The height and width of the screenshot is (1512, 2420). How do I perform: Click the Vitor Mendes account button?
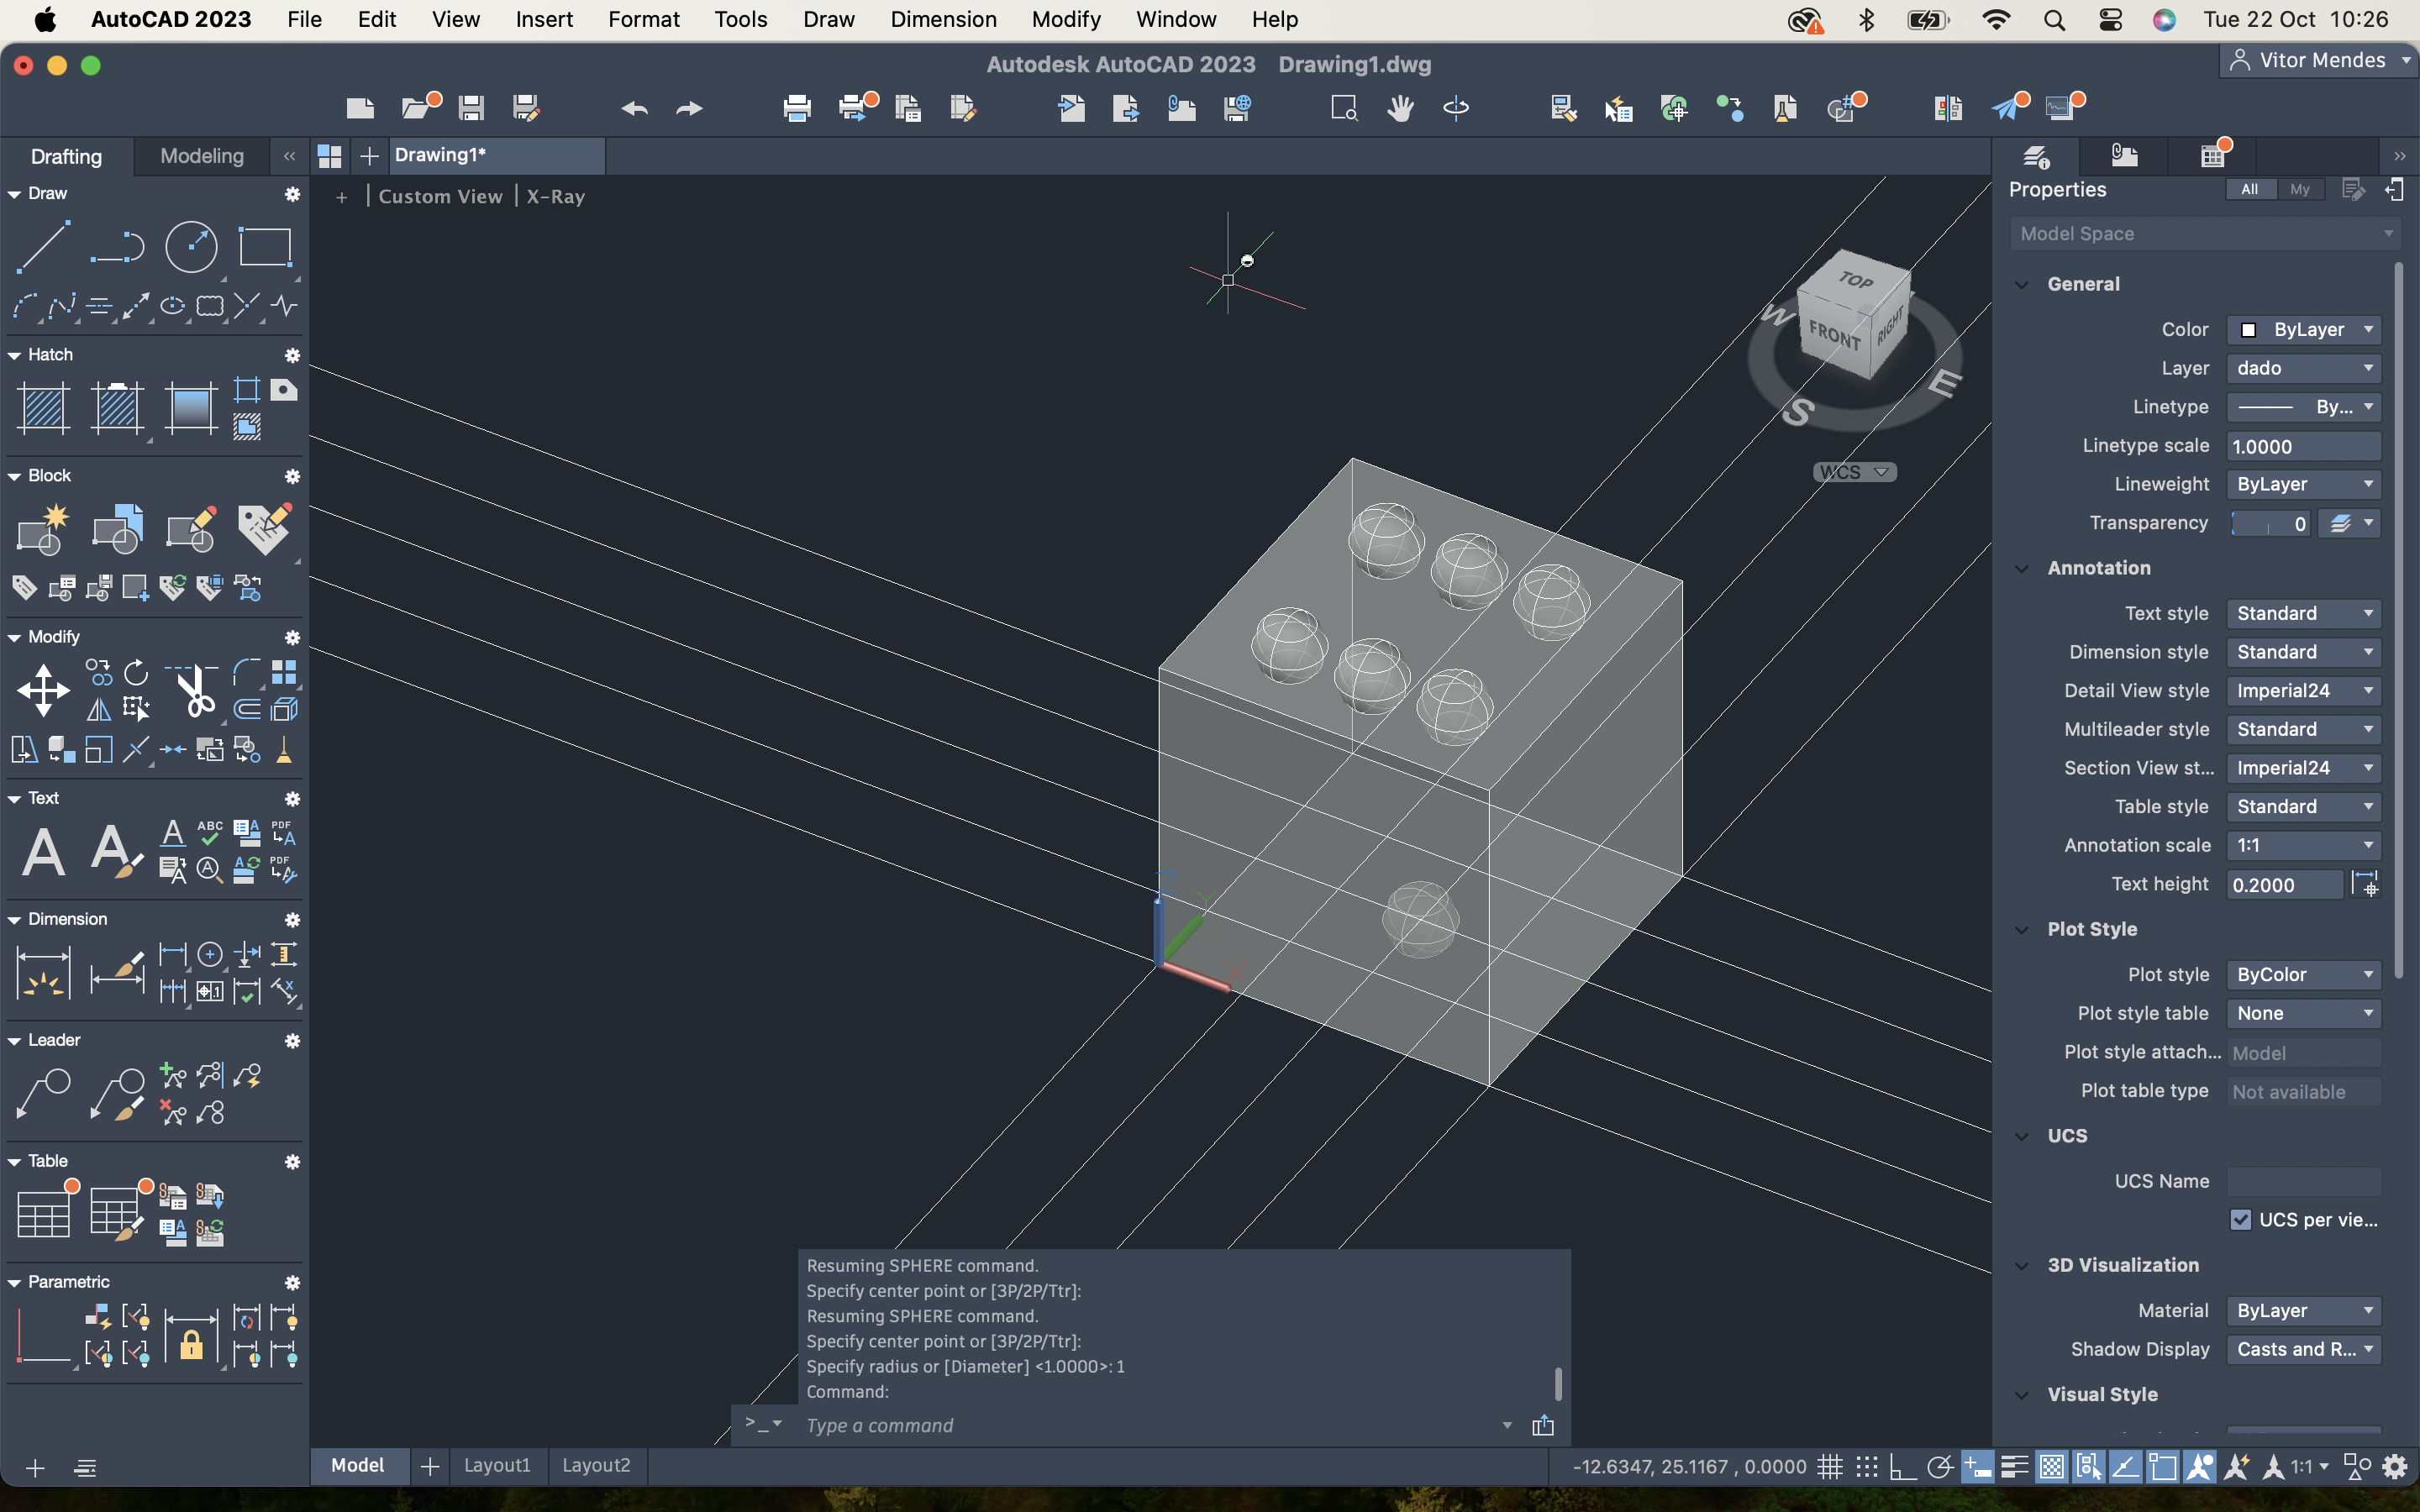click(x=2318, y=60)
